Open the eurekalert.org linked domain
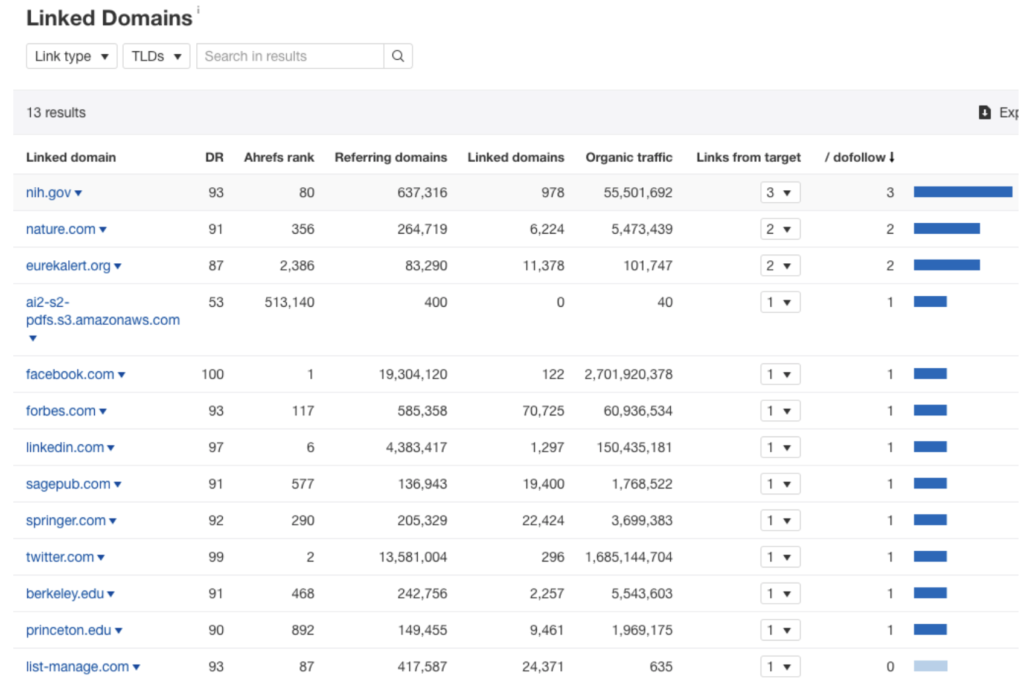The width and height of the screenshot is (1024, 681). [x=68, y=266]
